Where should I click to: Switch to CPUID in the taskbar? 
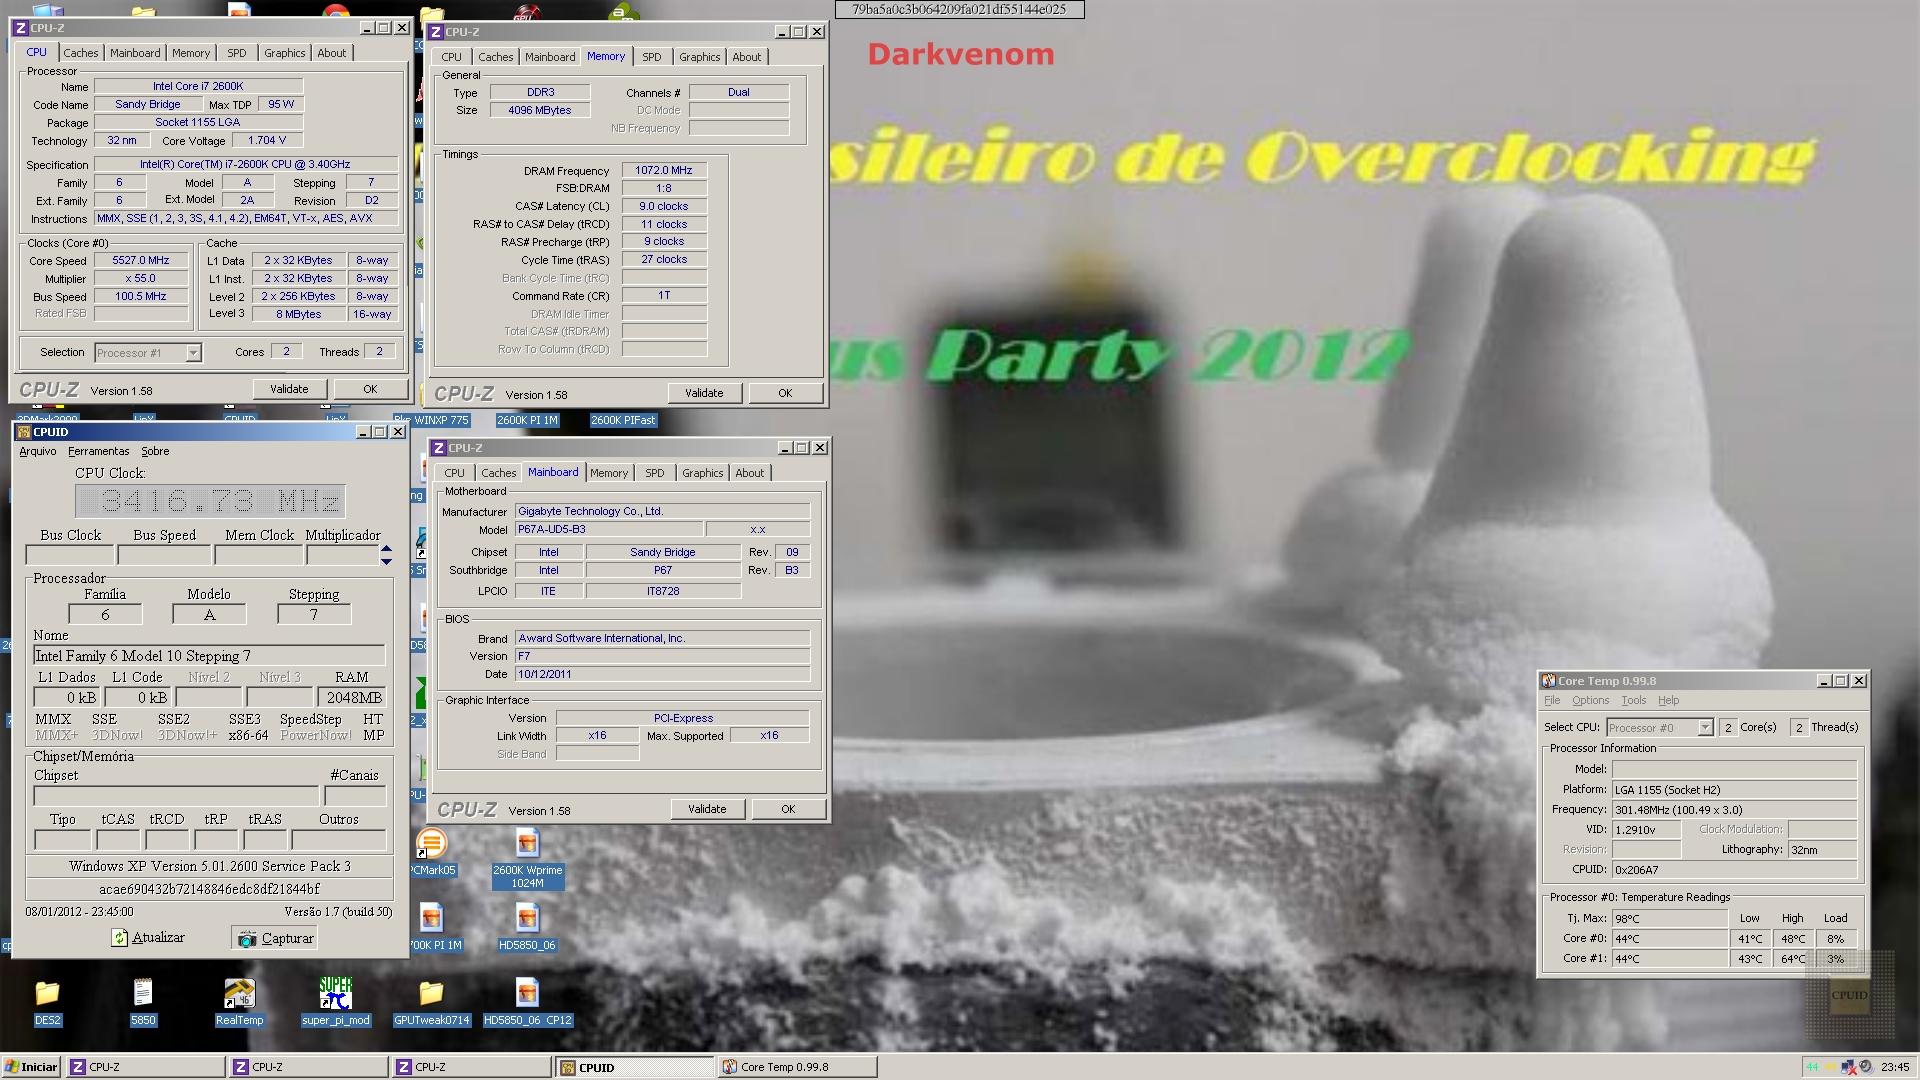tap(634, 1067)
